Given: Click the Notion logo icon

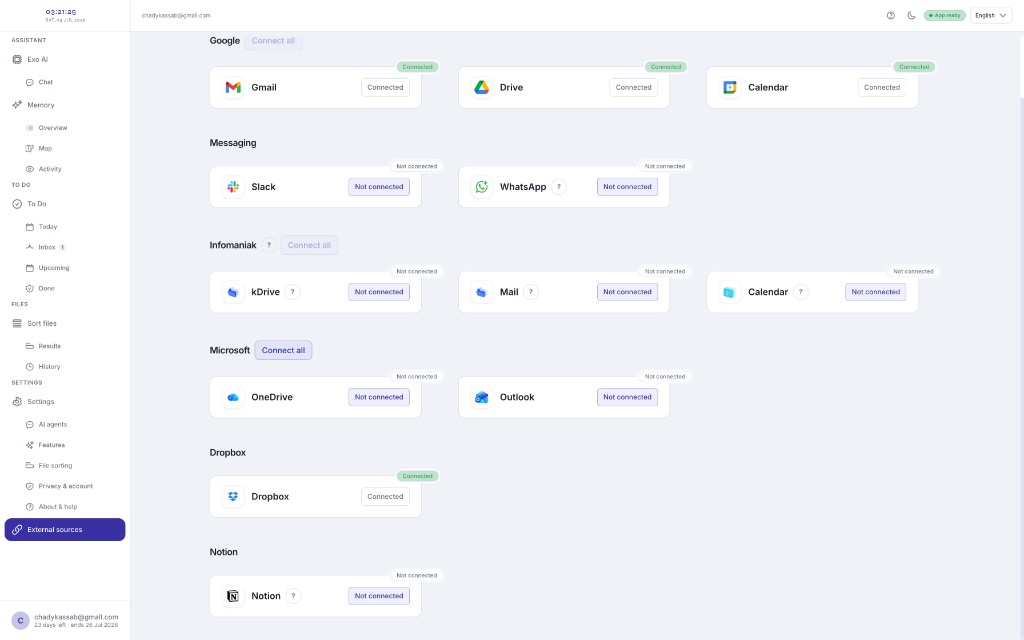Looking at the screenshot, I should coord(233,596).
